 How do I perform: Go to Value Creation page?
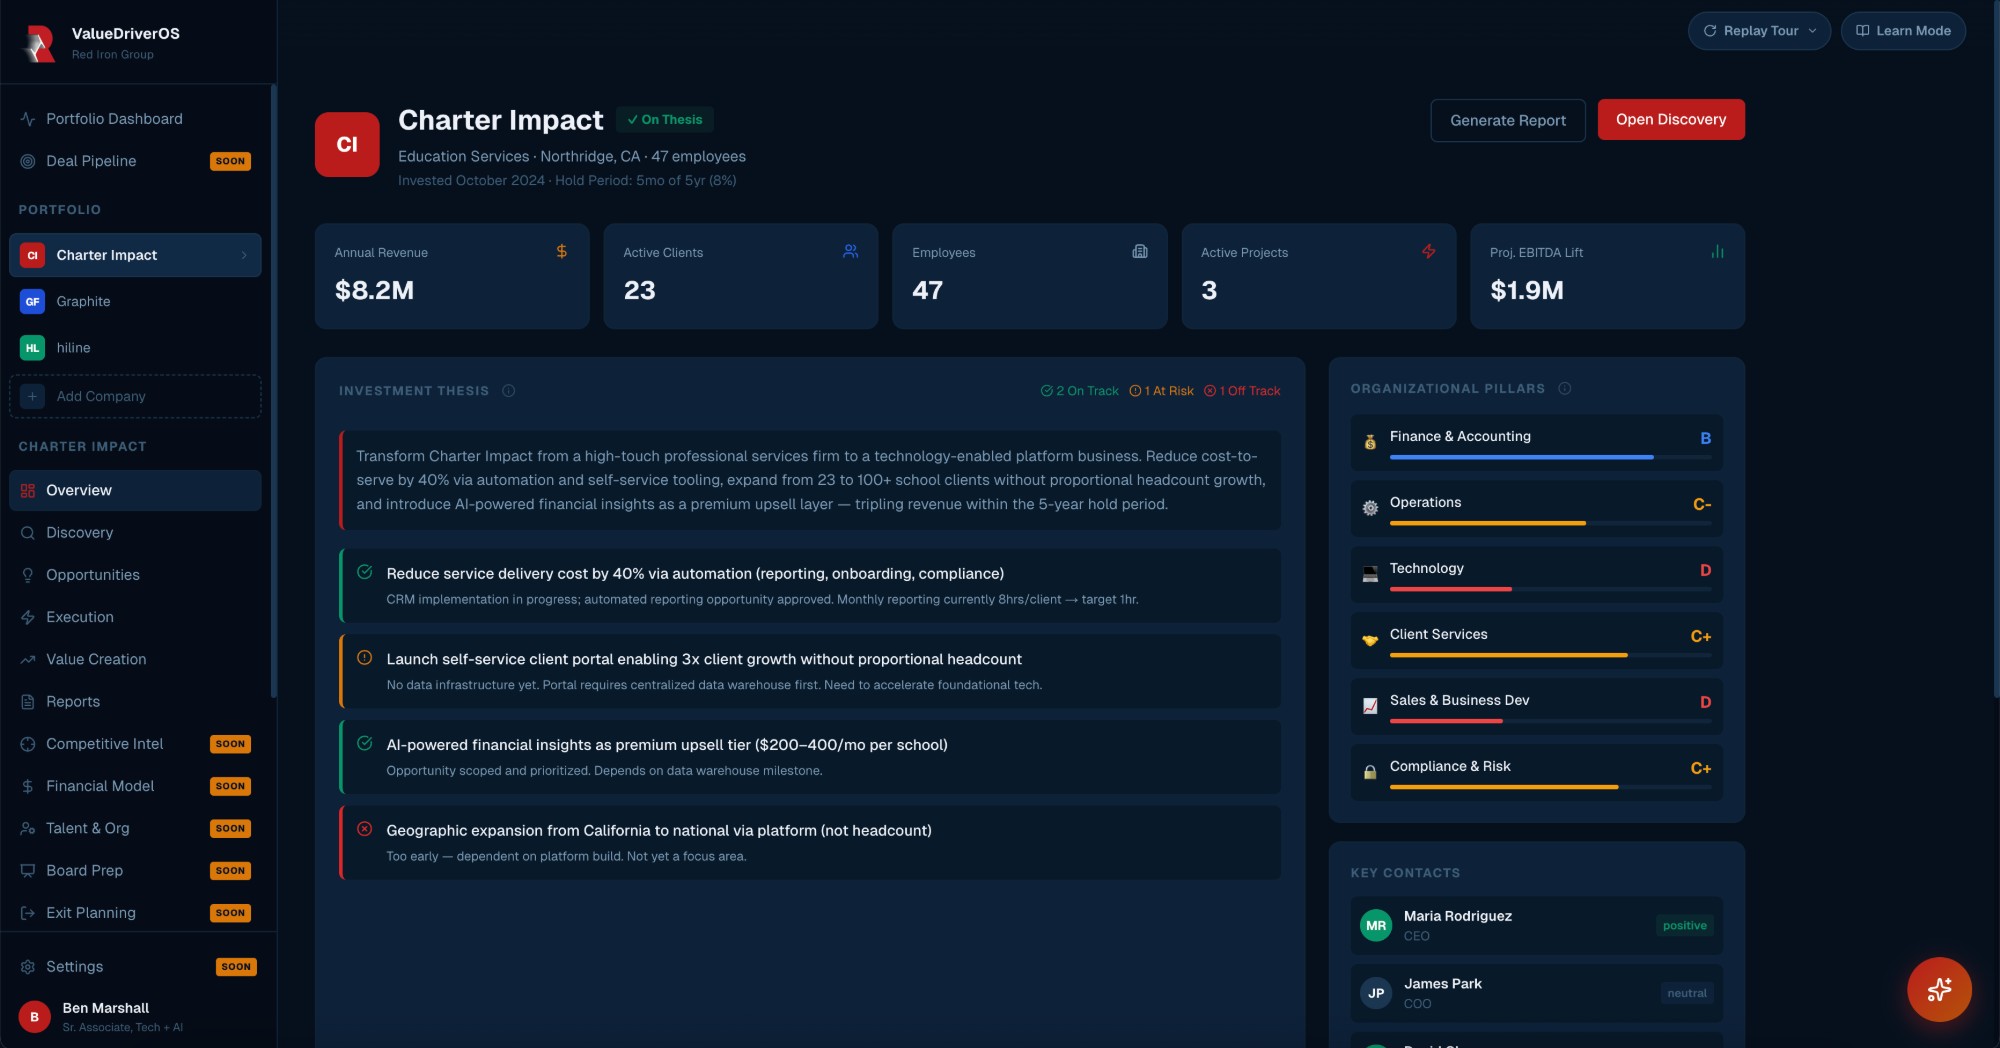click(96, 659)
